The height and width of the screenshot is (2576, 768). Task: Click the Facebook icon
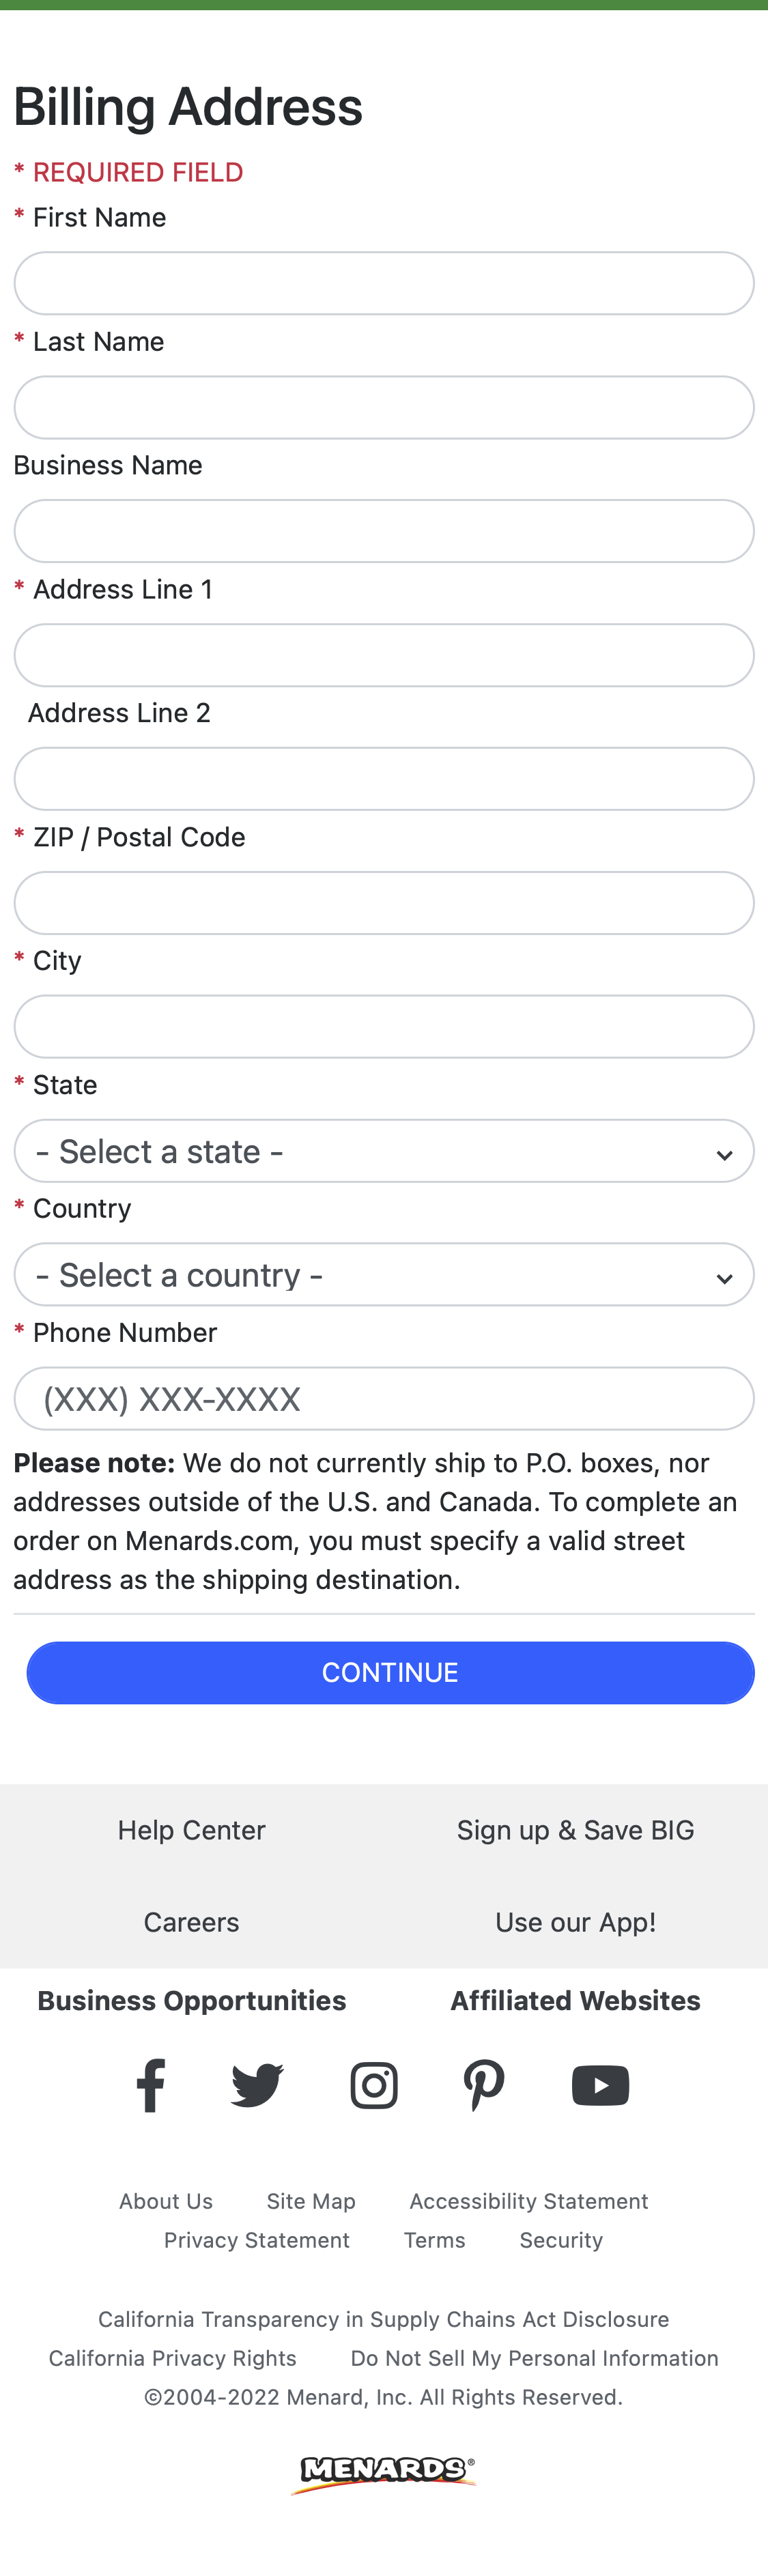pyautogui.click(x=150, y=2084)
